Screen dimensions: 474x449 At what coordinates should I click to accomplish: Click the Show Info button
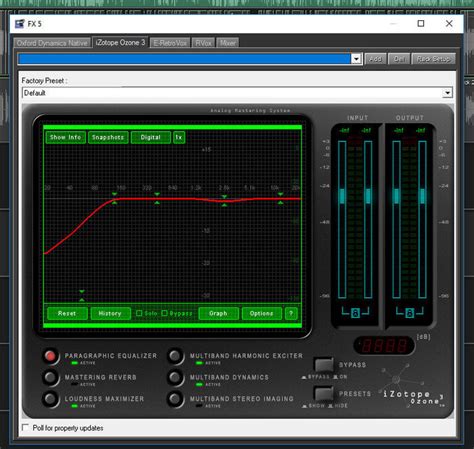coord(66,137)
